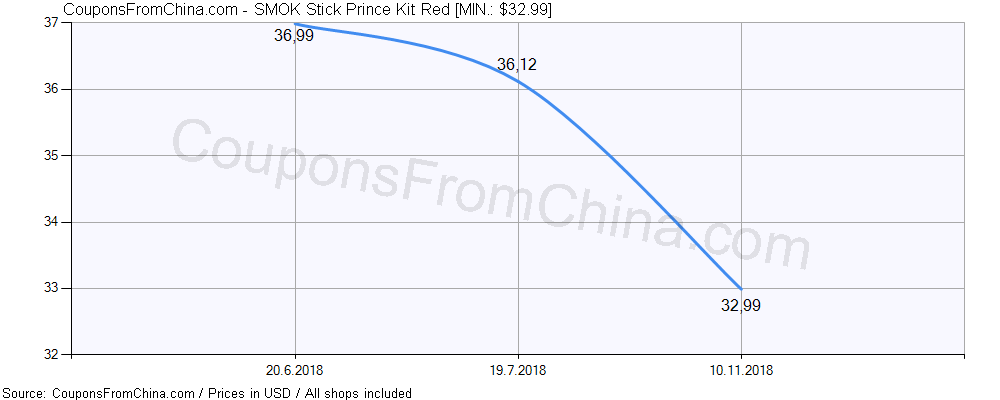Click the y-axis value 37
Image resolution: width=1000 pixels, height=400 pixels.
point(50,23)
